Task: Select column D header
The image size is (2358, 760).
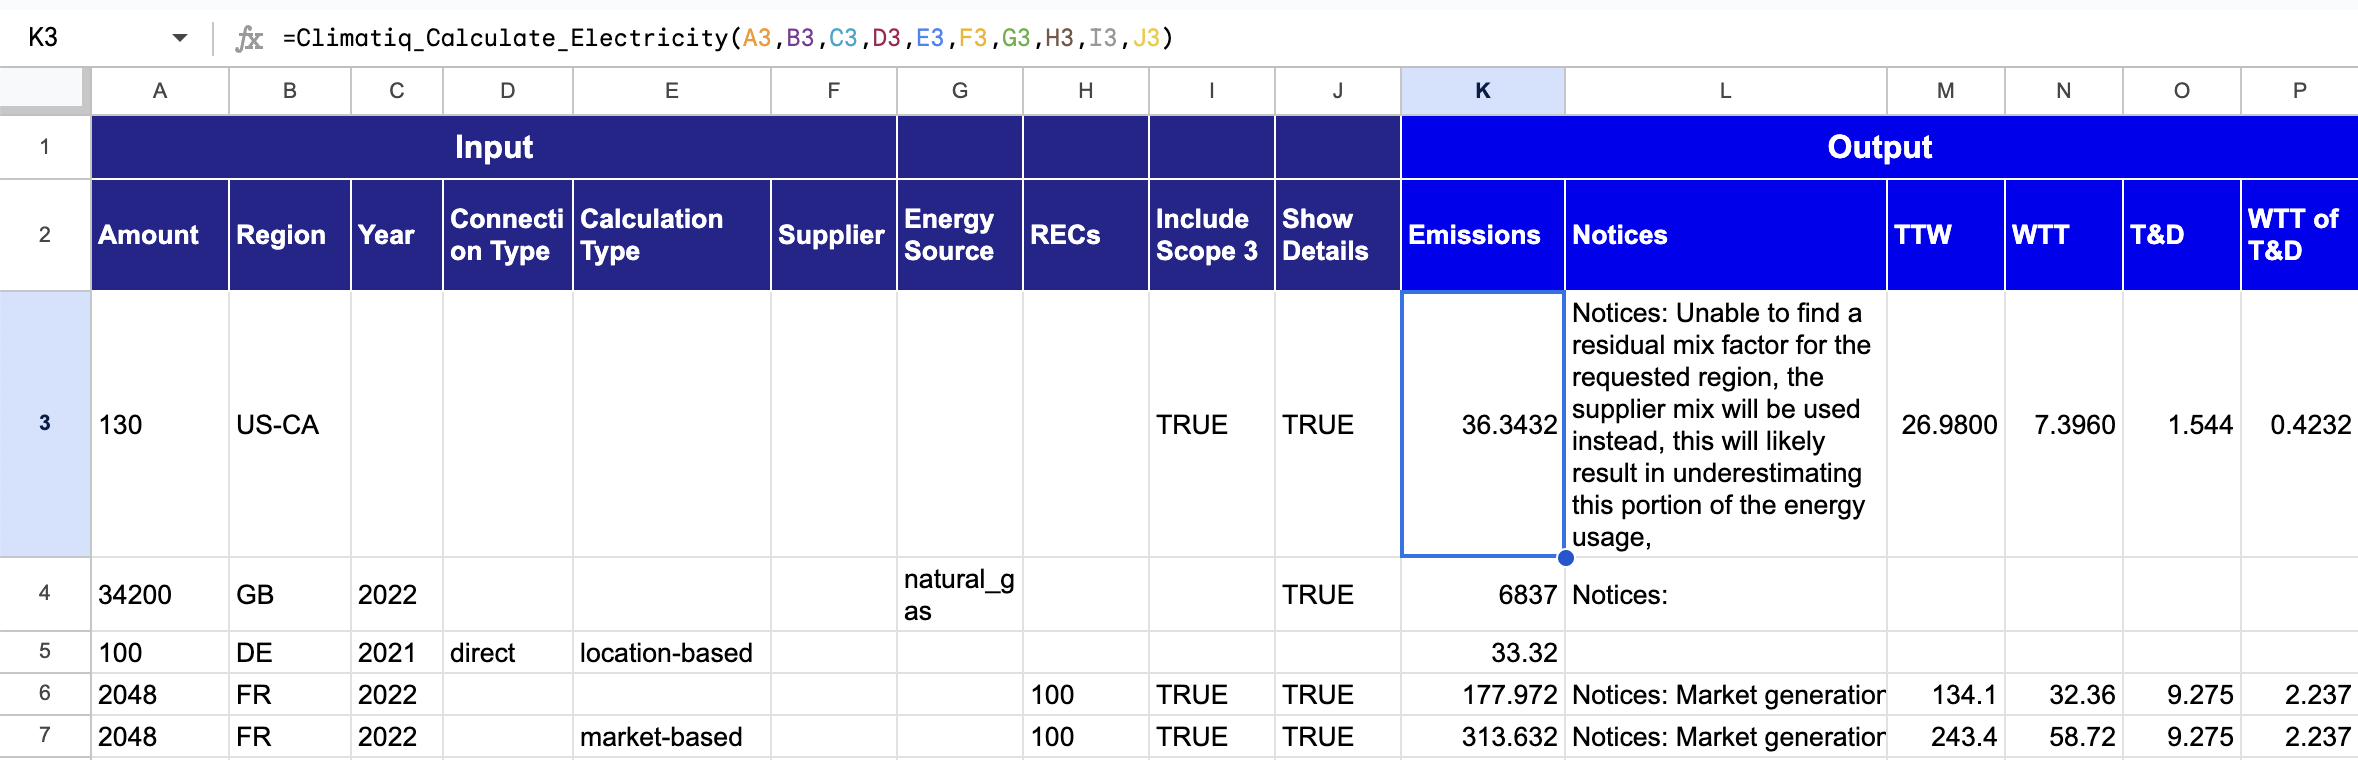Action: tap(508, 91)
